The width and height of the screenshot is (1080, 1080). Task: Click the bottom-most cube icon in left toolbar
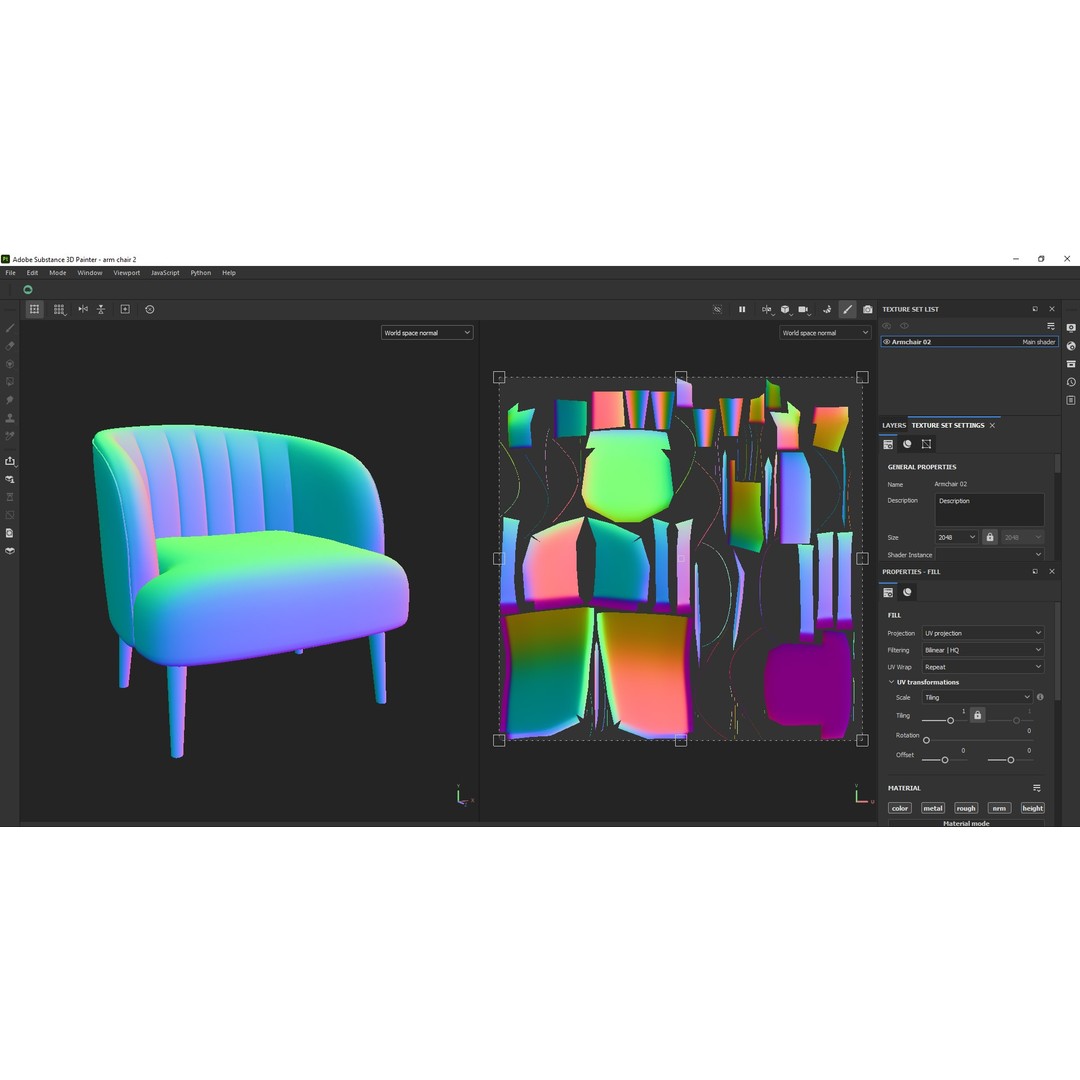click(x=10, y=550)
